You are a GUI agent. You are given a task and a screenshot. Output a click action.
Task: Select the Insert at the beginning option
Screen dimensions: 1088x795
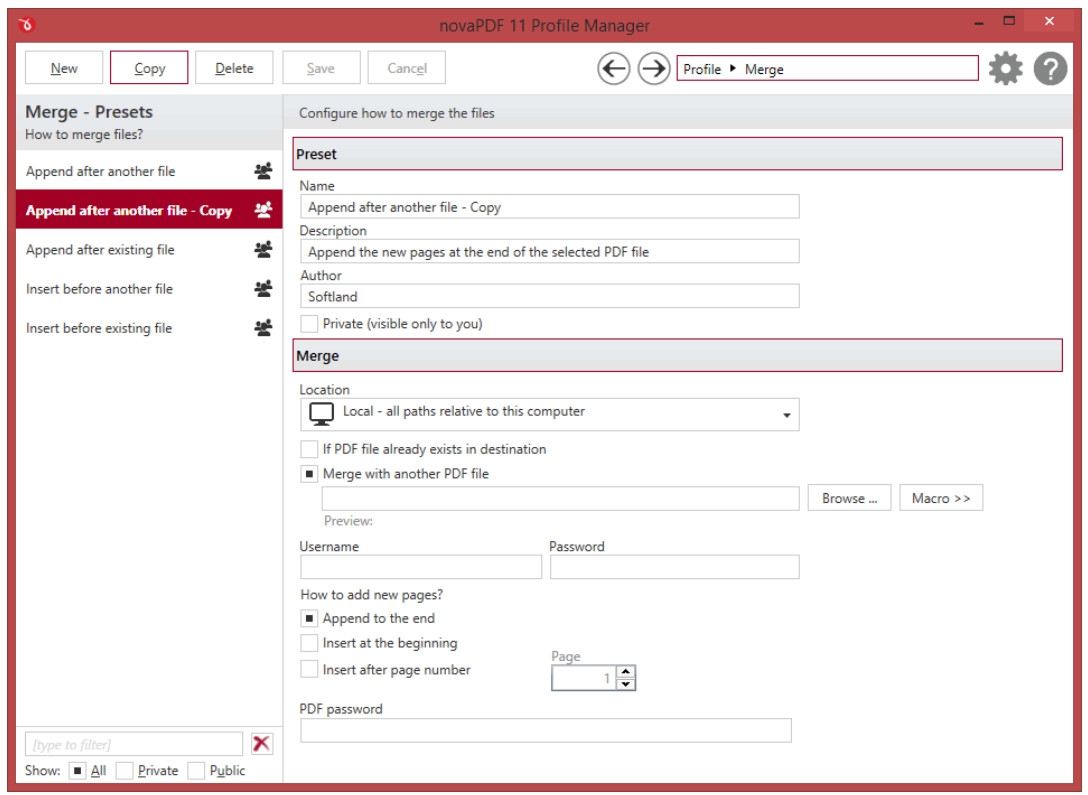tap(309, 643)
